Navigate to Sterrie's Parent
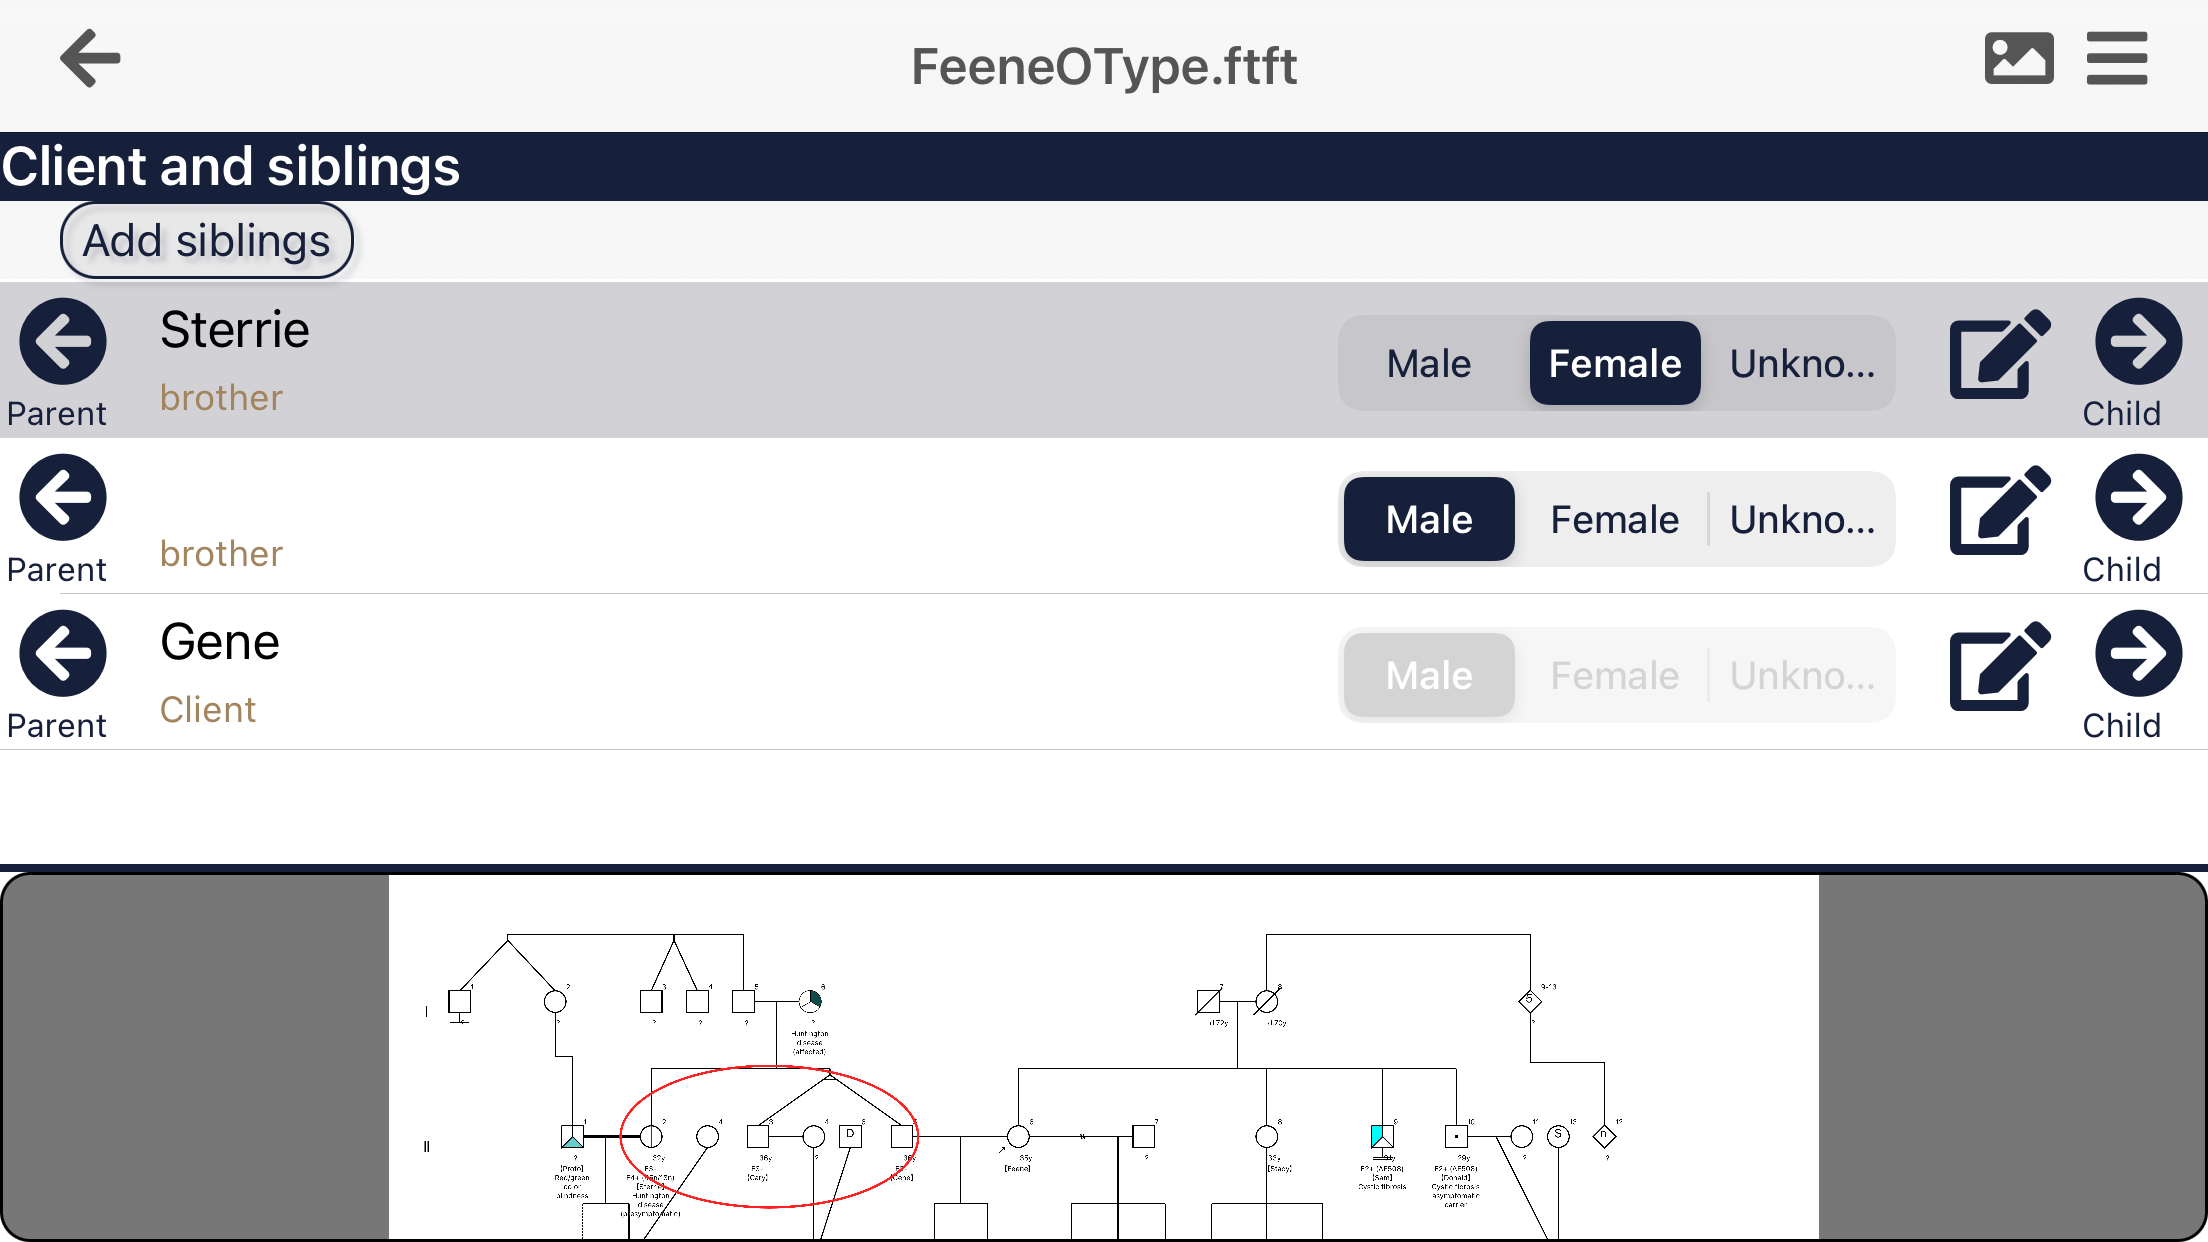Image resolution: width=2208 pixels, height=1242 pixels. tap(60, 341)
